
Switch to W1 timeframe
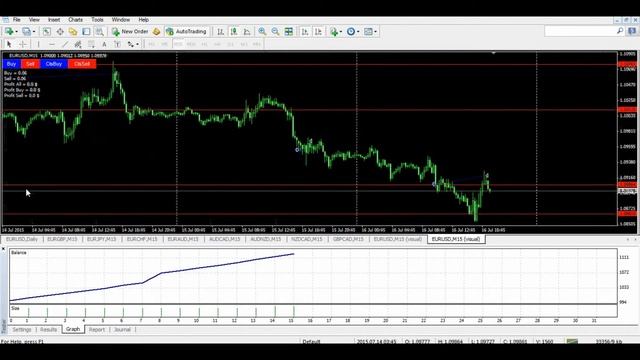tap(244, 44)
